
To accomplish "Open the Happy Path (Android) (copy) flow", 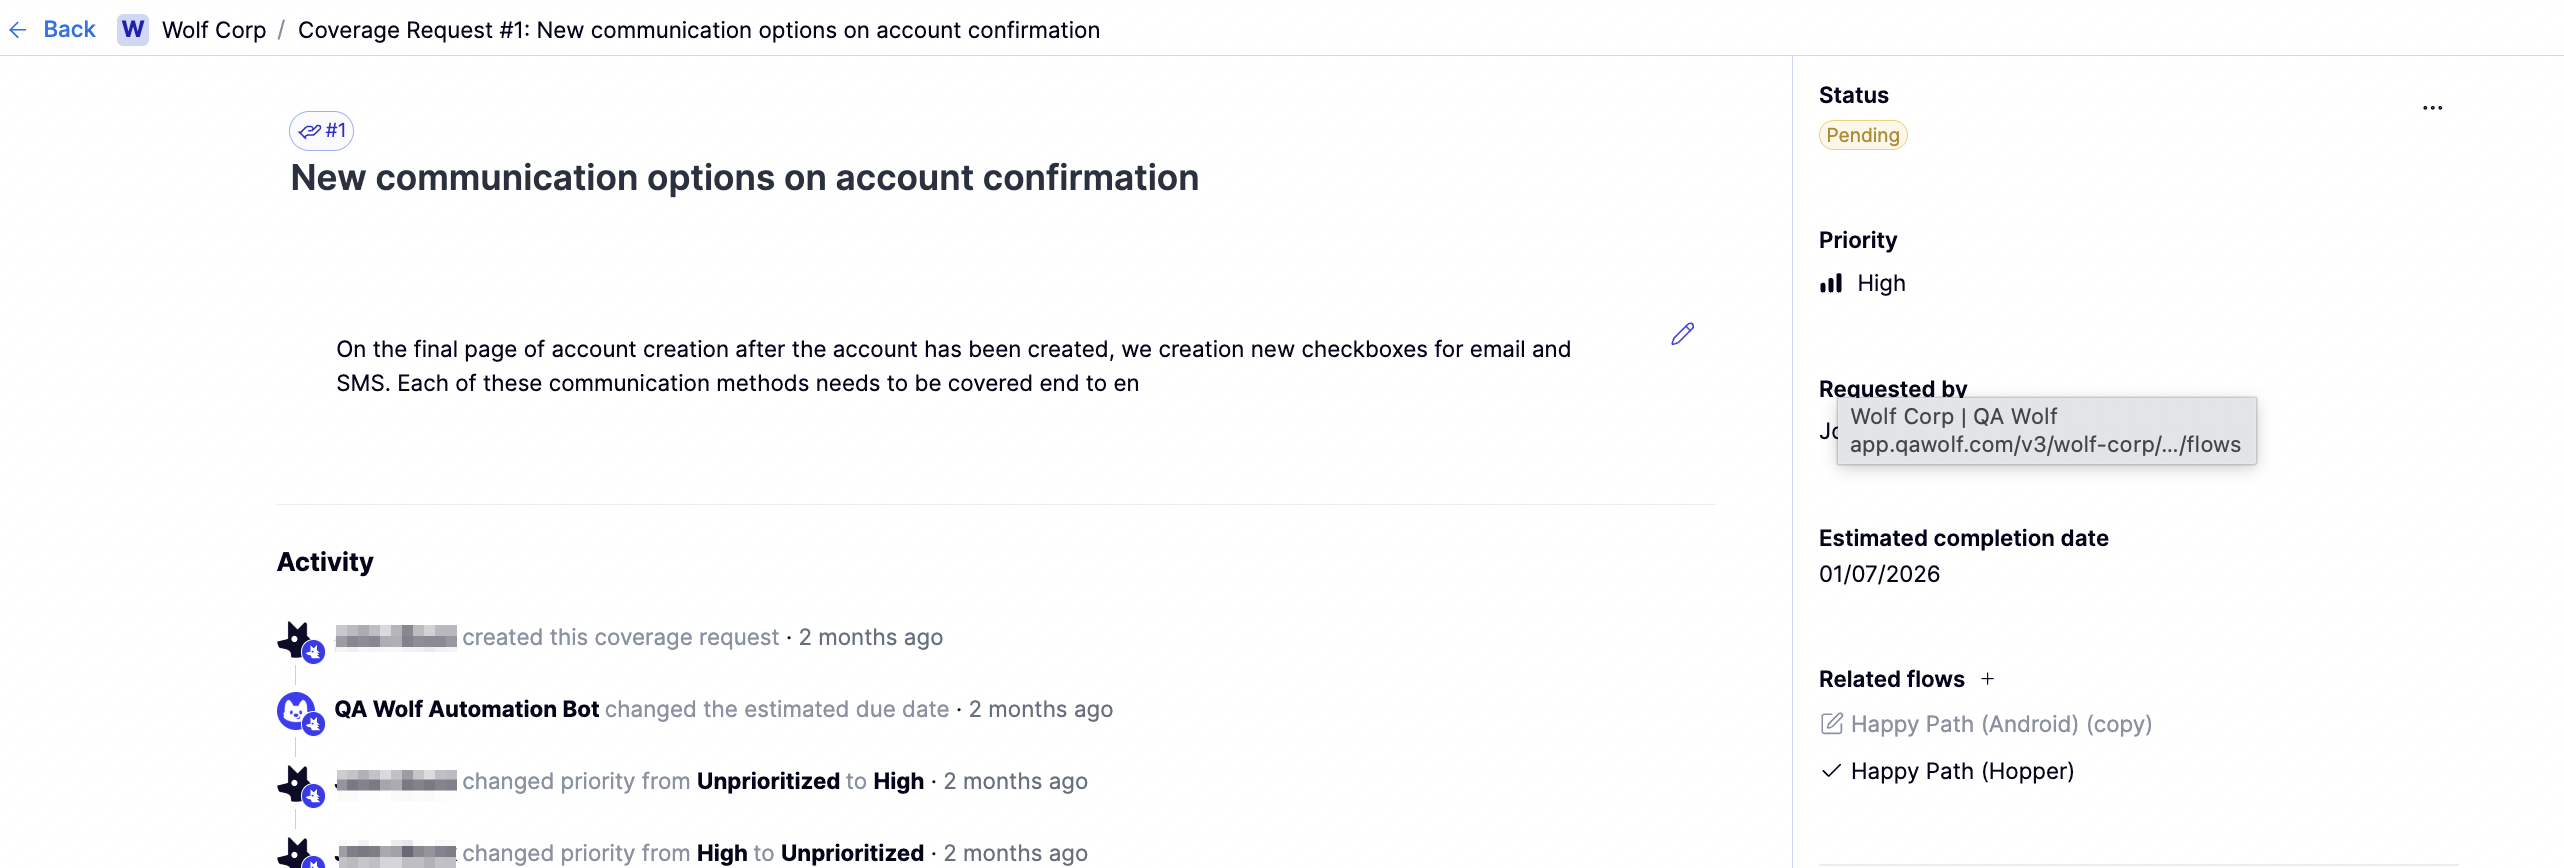I will click(2000, 724).
